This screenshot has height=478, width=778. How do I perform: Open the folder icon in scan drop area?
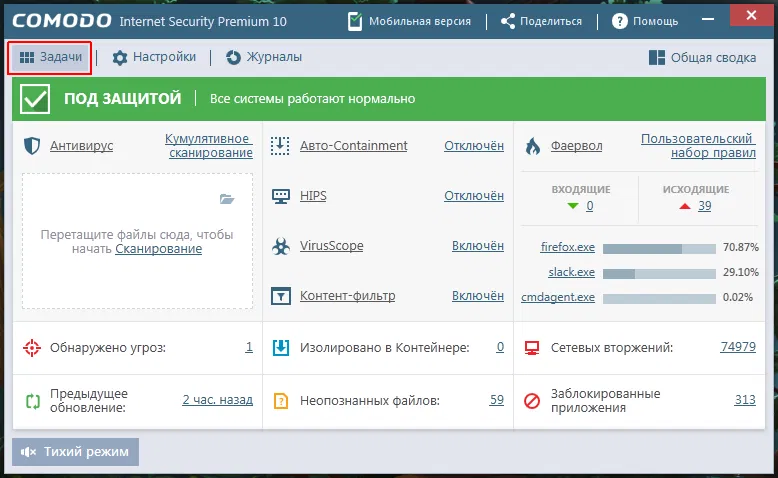[x=227, y=199]
